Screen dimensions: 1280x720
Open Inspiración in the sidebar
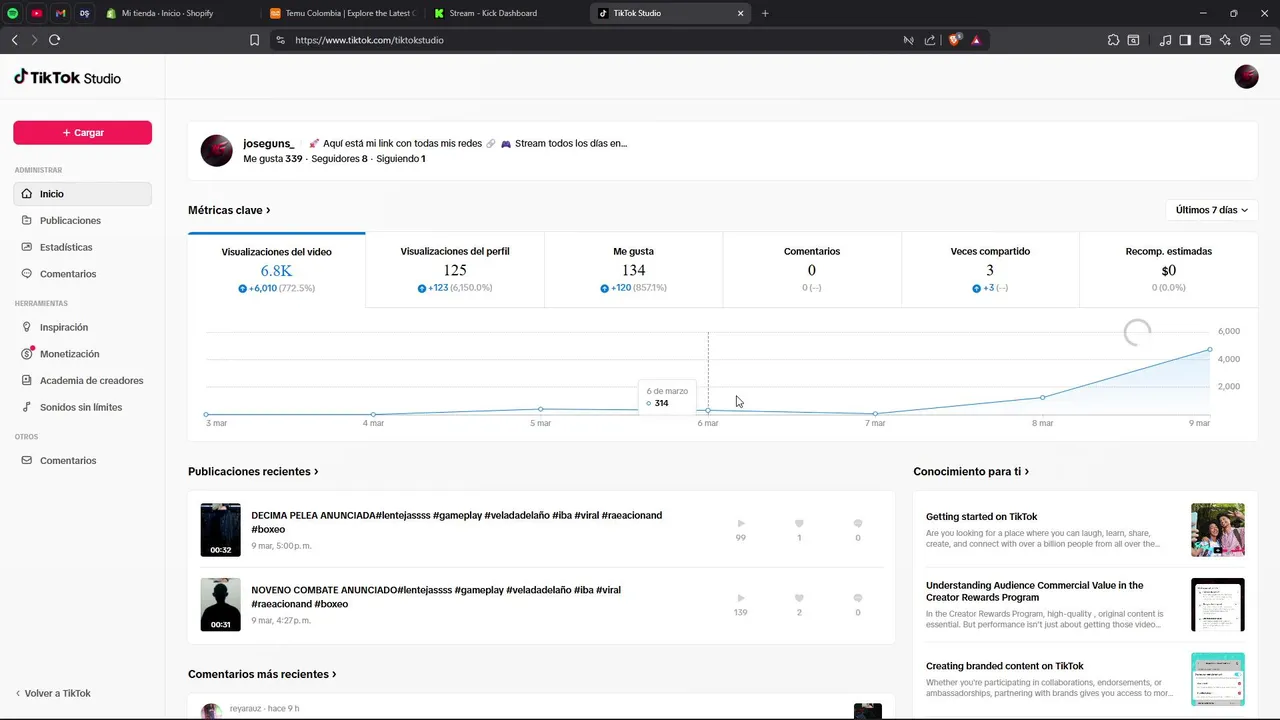point(82,327)
